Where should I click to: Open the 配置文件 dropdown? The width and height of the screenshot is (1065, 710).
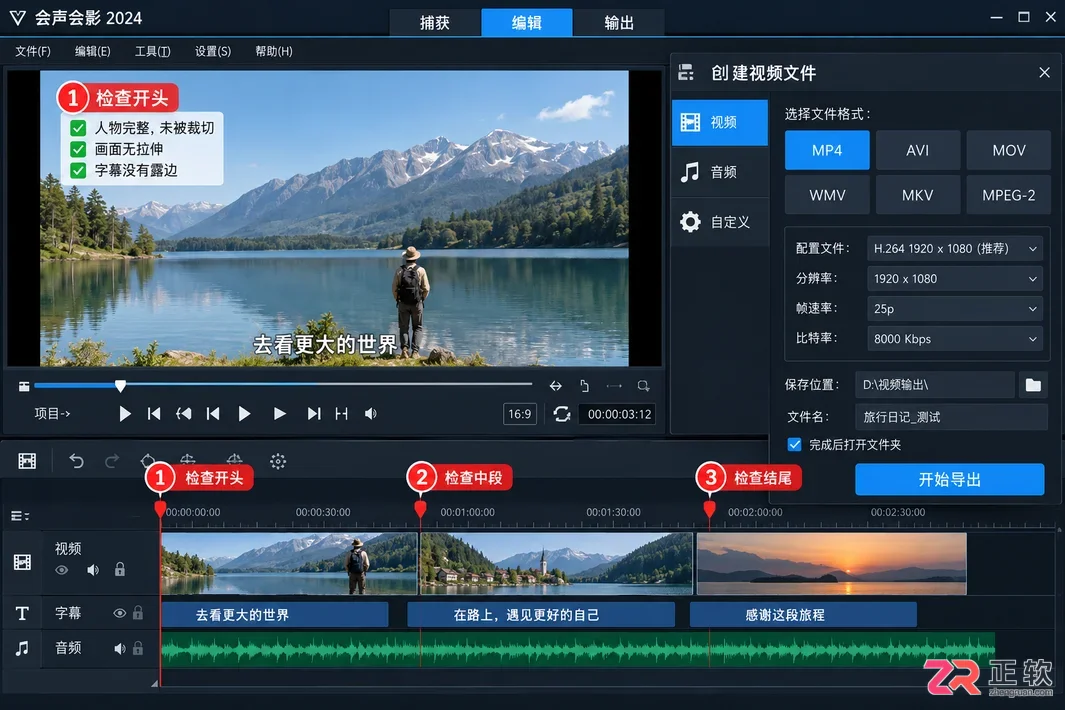pyautogui.click(x=954, y=249)
